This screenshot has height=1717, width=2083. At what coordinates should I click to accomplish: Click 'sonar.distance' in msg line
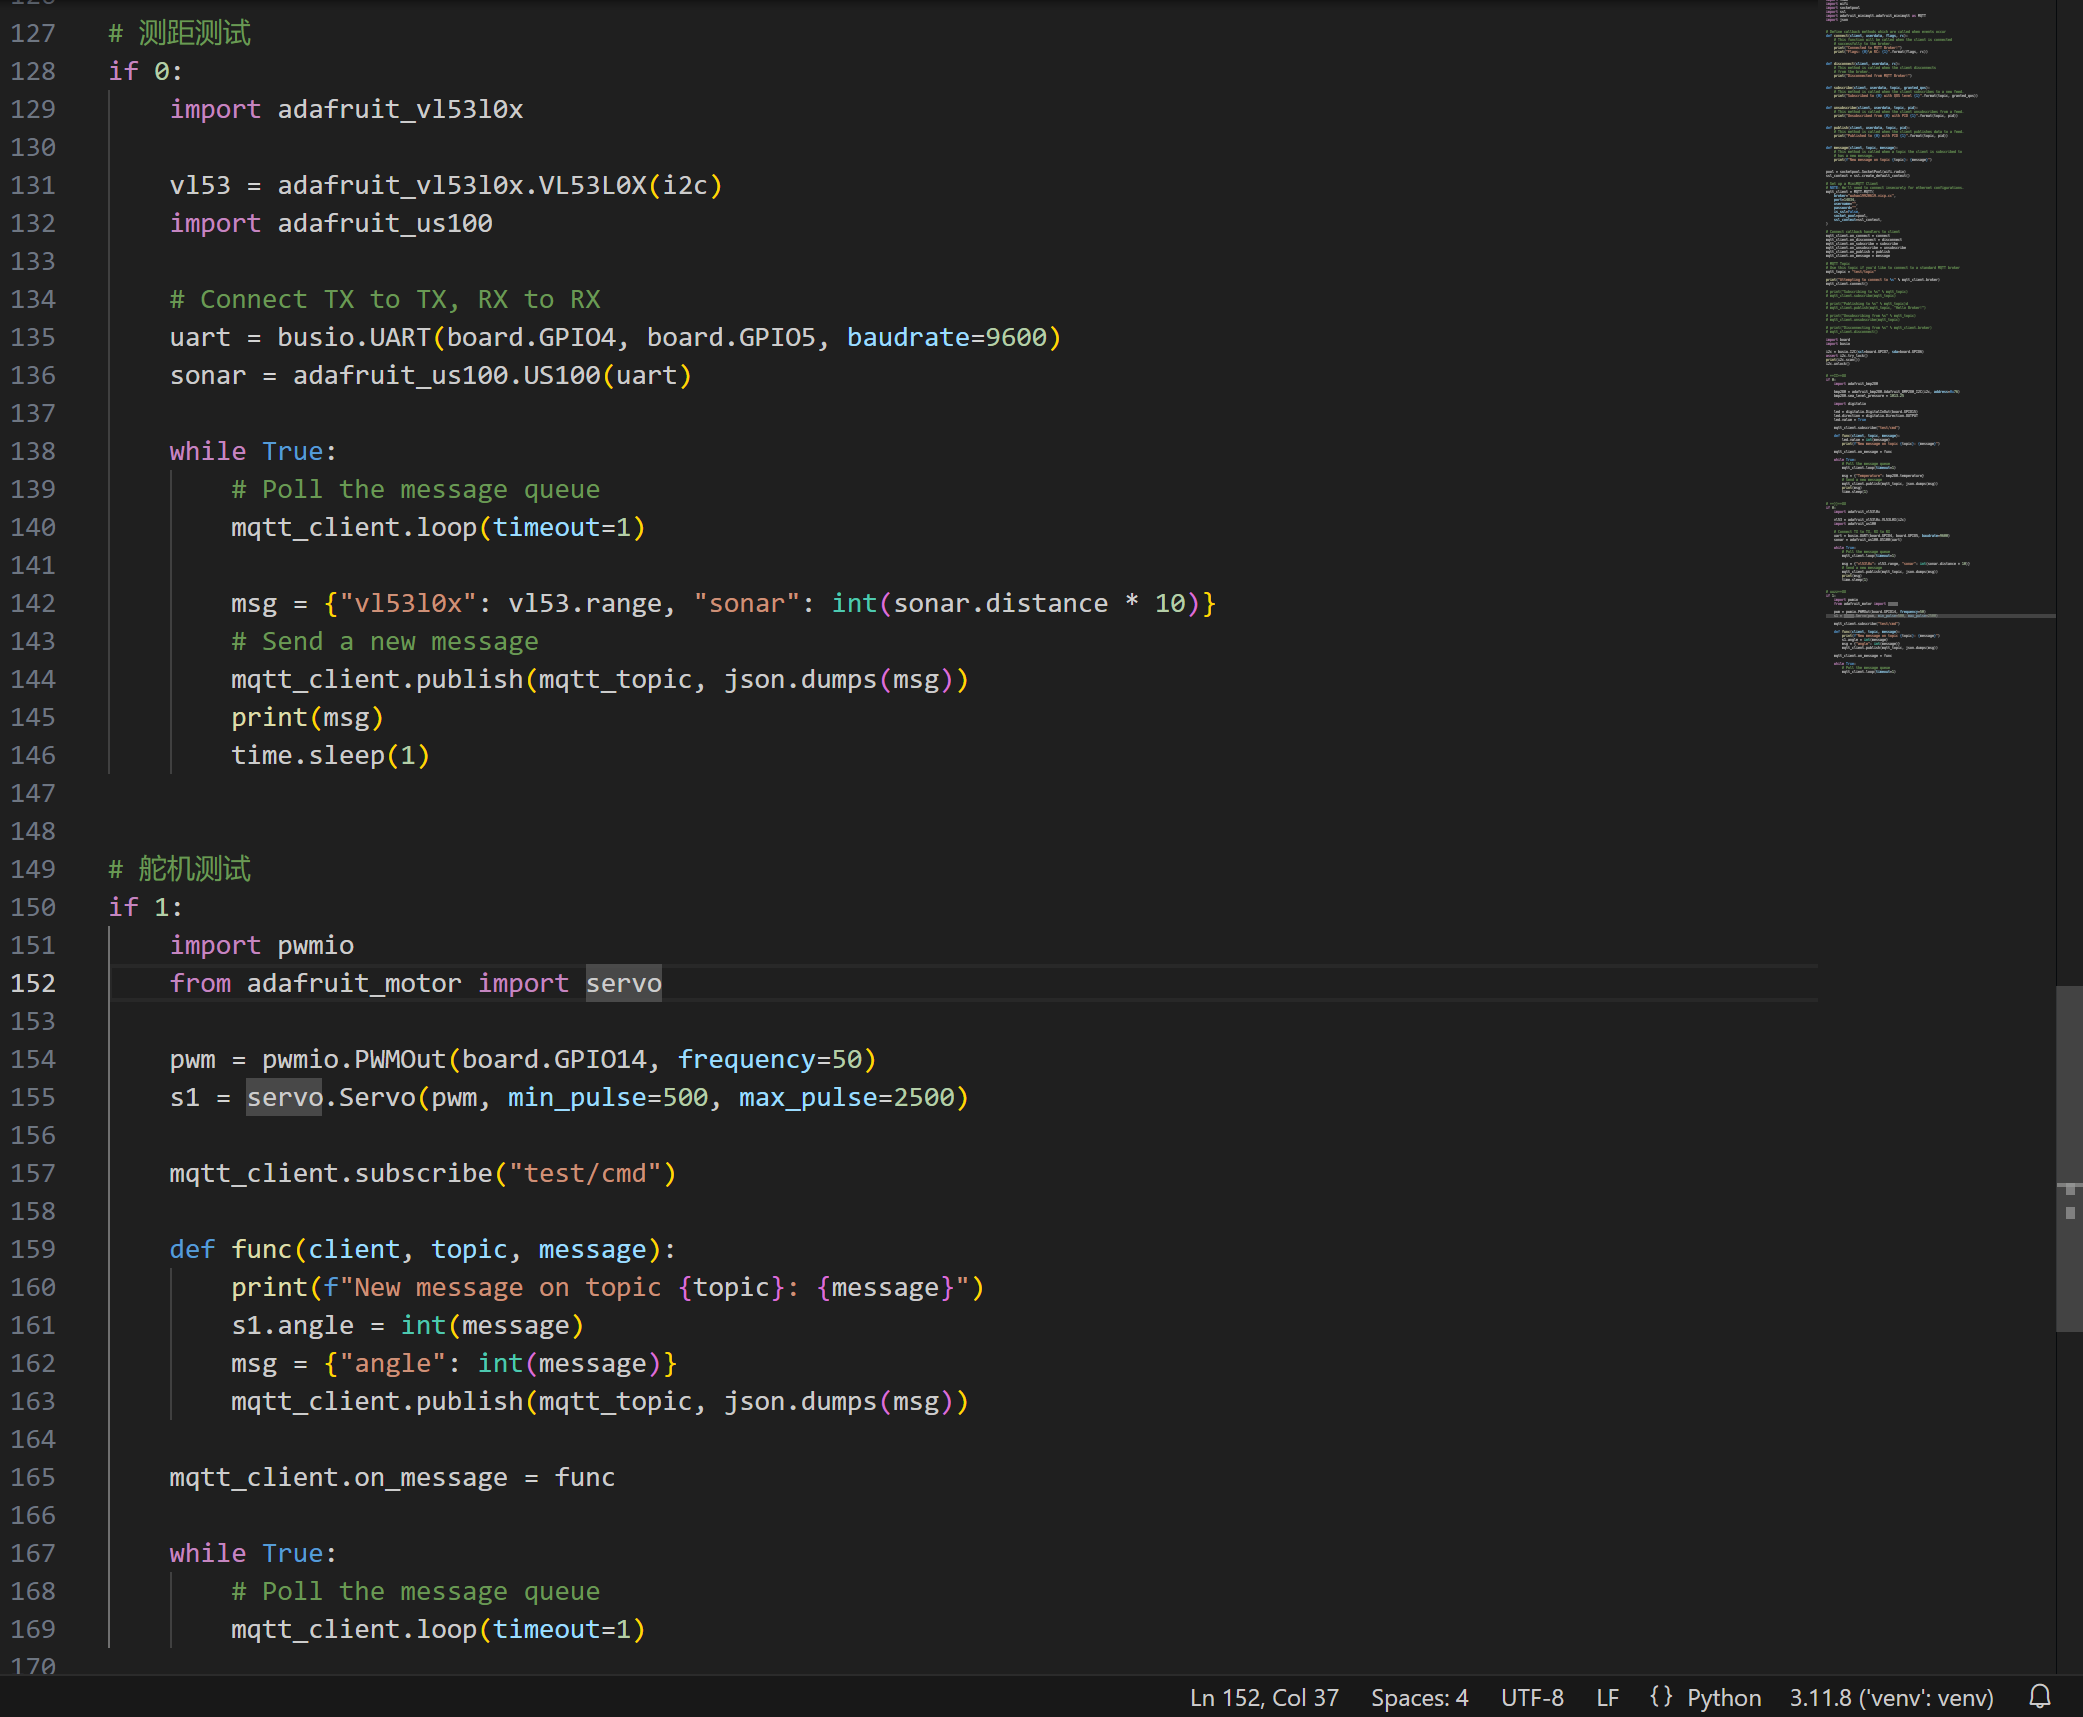1000,603
